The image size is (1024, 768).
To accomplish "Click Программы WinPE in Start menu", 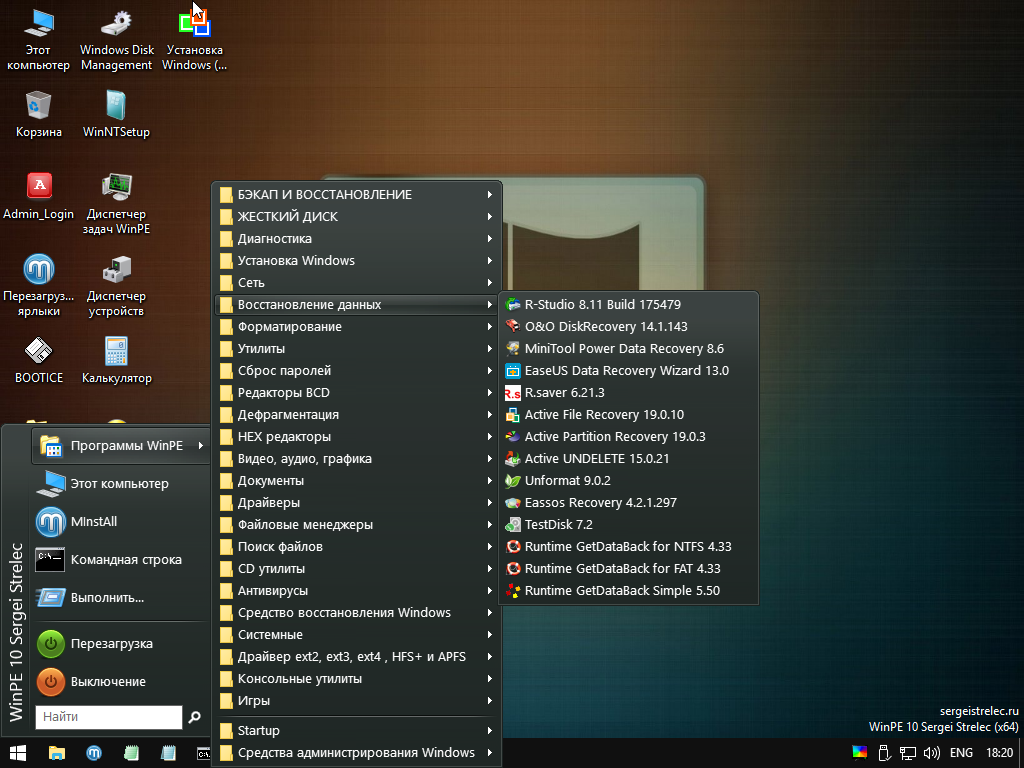I will pos(121,445).
